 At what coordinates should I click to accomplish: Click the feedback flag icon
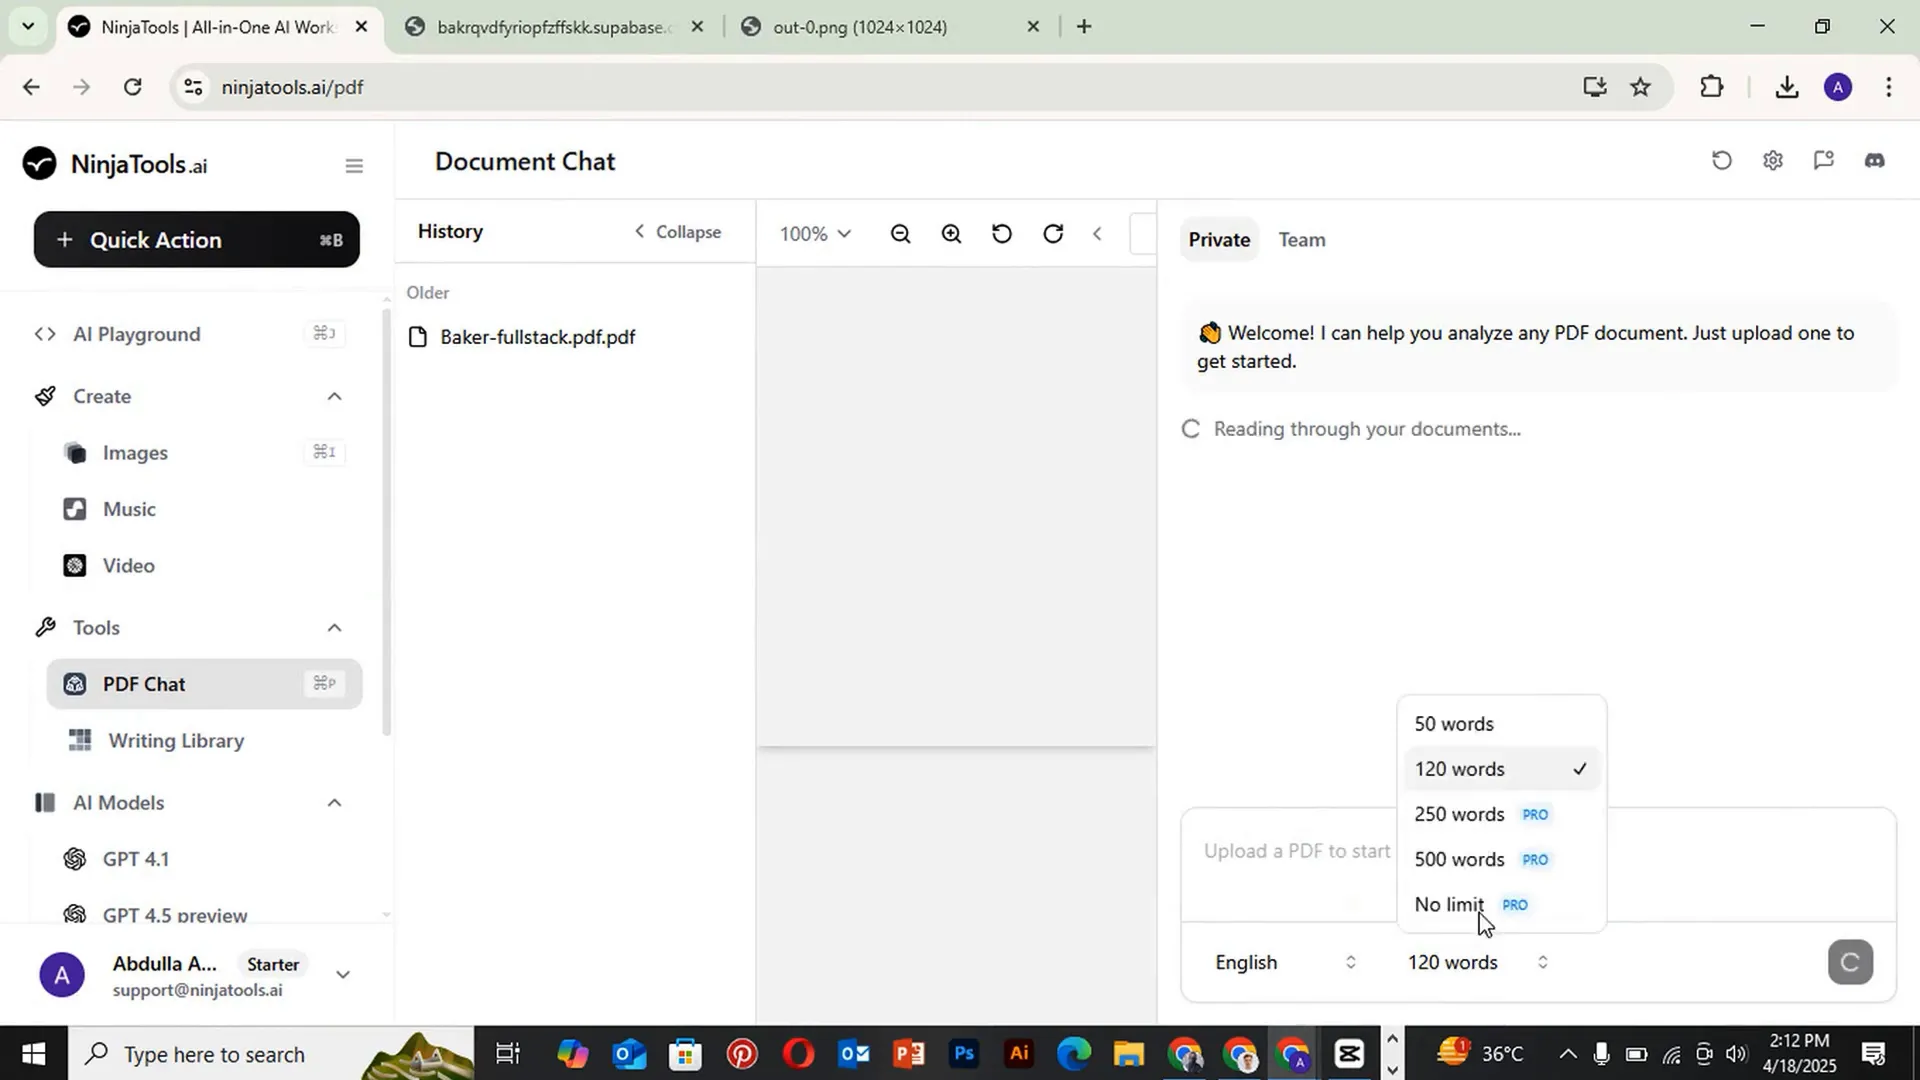tap(1824, 161)
